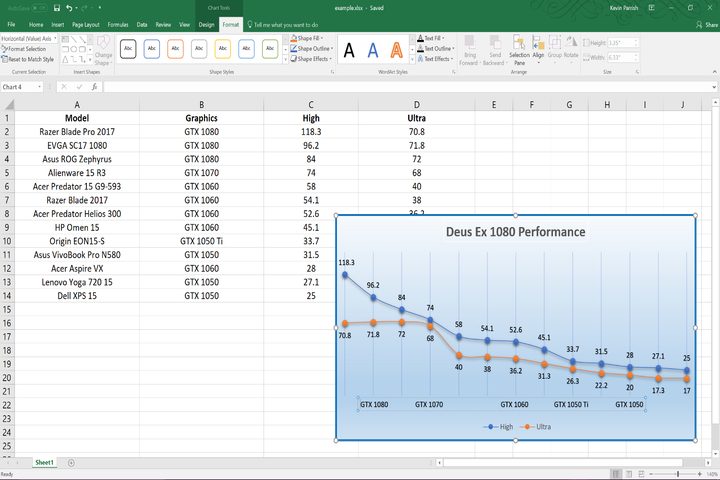Click Format Selection
Screen dimensions: 720x480
click(24, 49)
